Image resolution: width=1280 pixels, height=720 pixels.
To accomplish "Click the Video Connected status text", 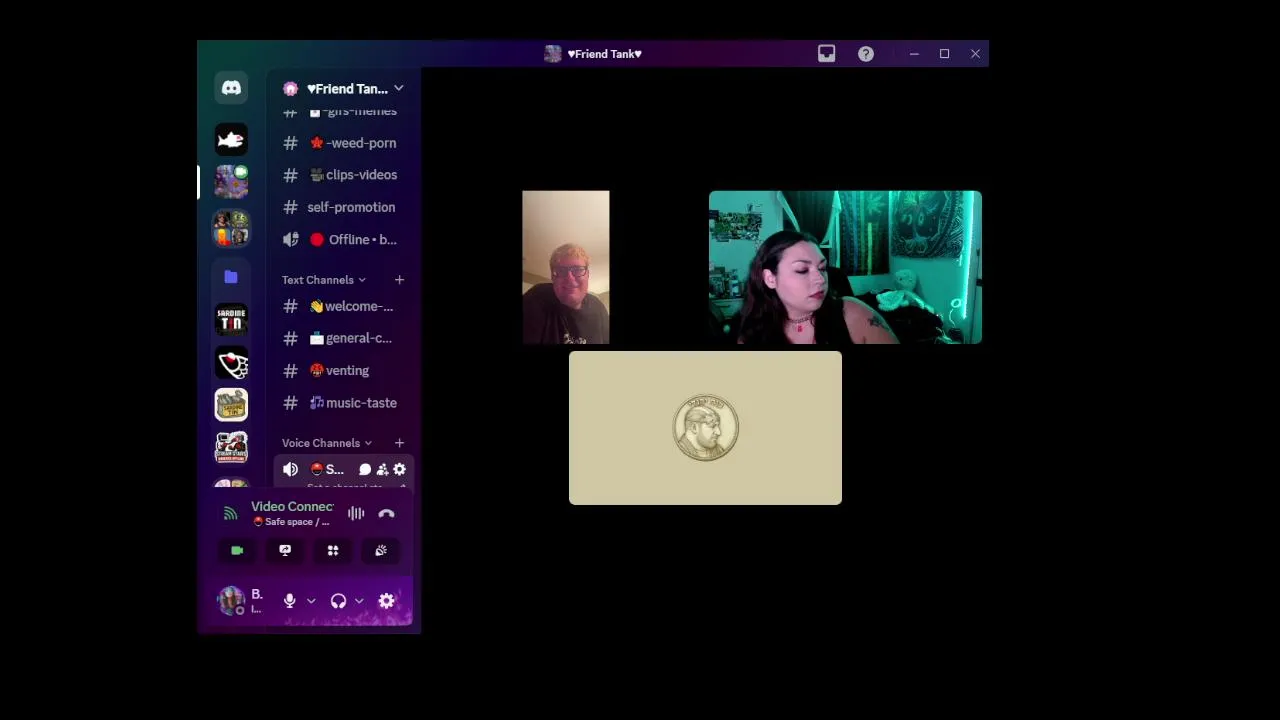I will coord(292,507).
